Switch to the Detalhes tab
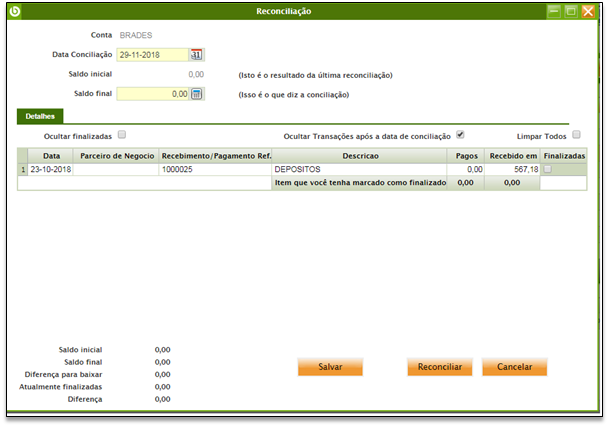The image size is (609, 427). [x=41, y=117]
